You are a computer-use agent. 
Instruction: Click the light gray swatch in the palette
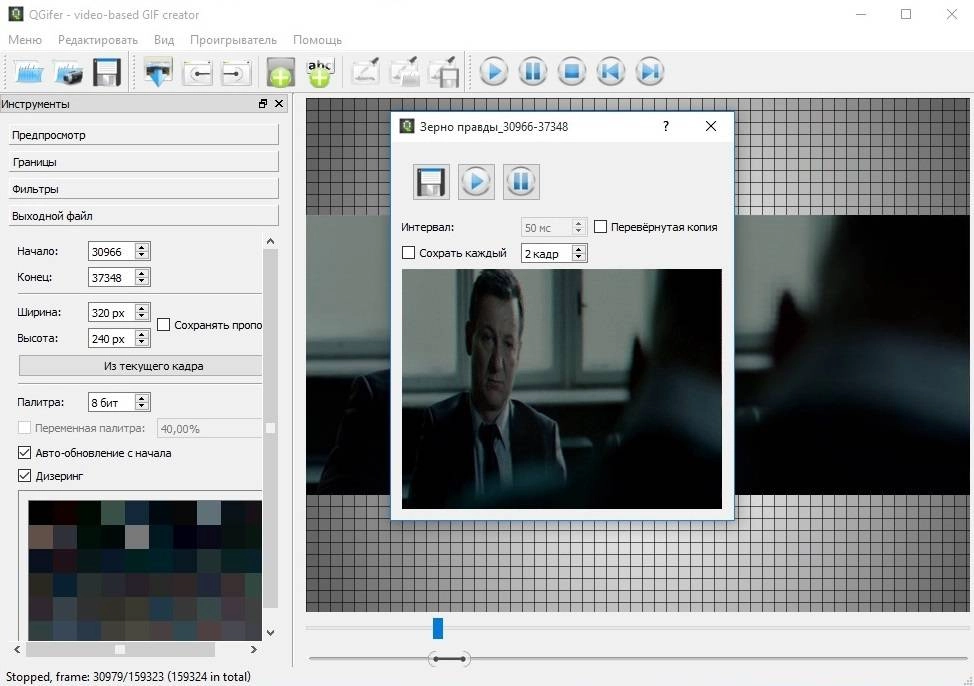point(137,537)
